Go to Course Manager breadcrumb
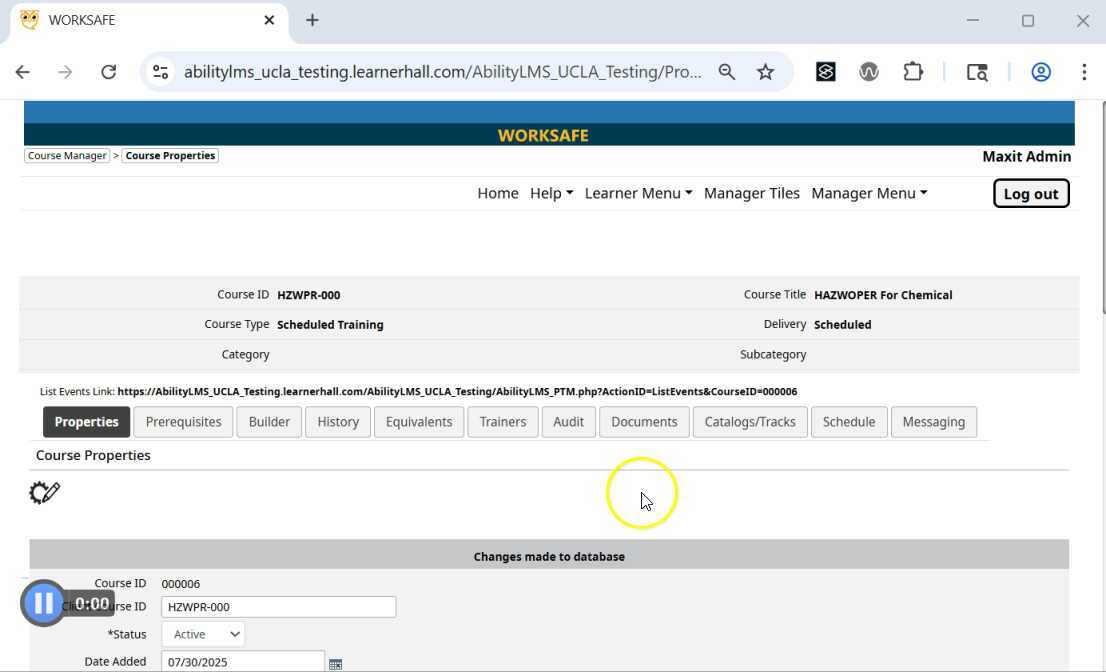The image size is (1106, 672). (67, 156)
